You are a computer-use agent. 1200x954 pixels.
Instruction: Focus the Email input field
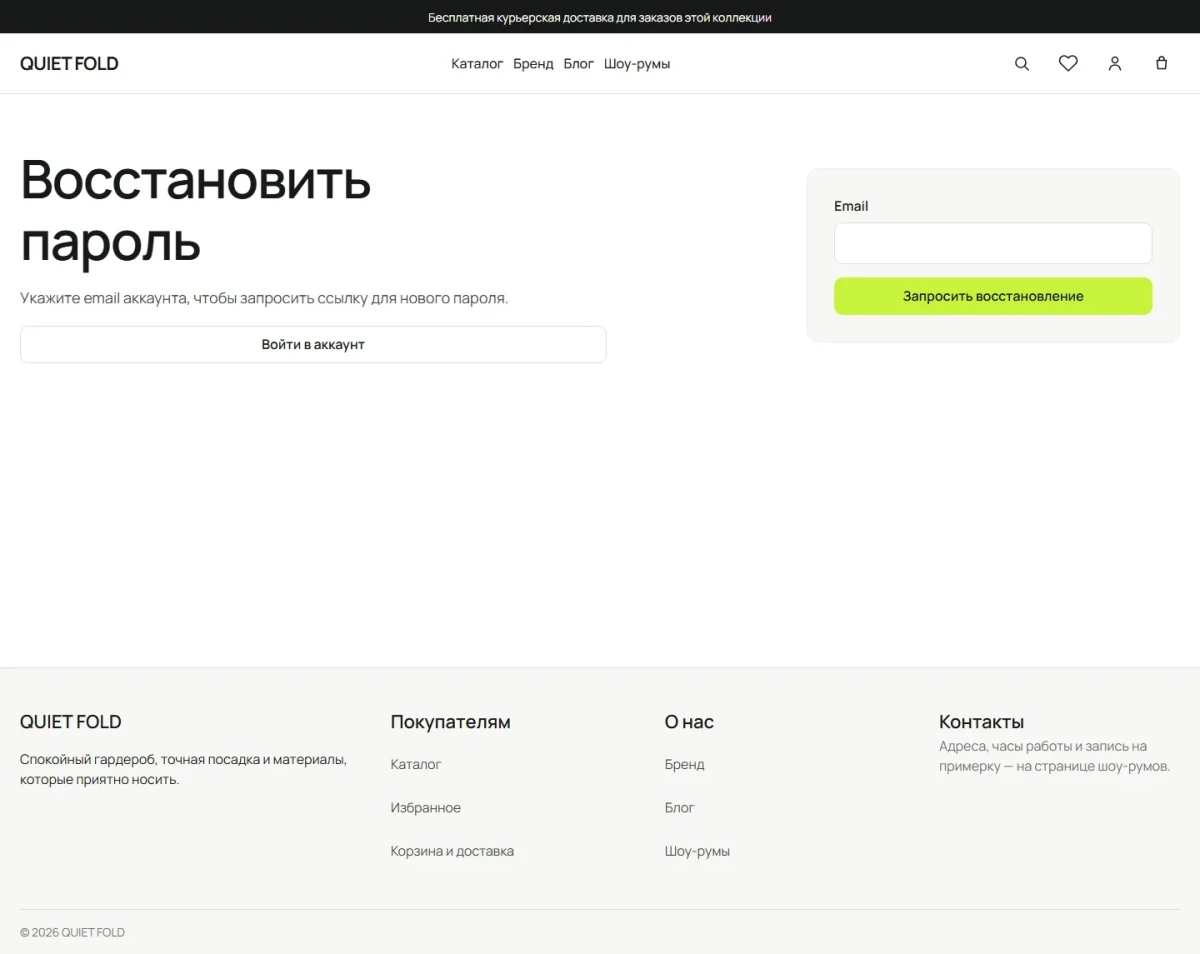tap(993, 243)
